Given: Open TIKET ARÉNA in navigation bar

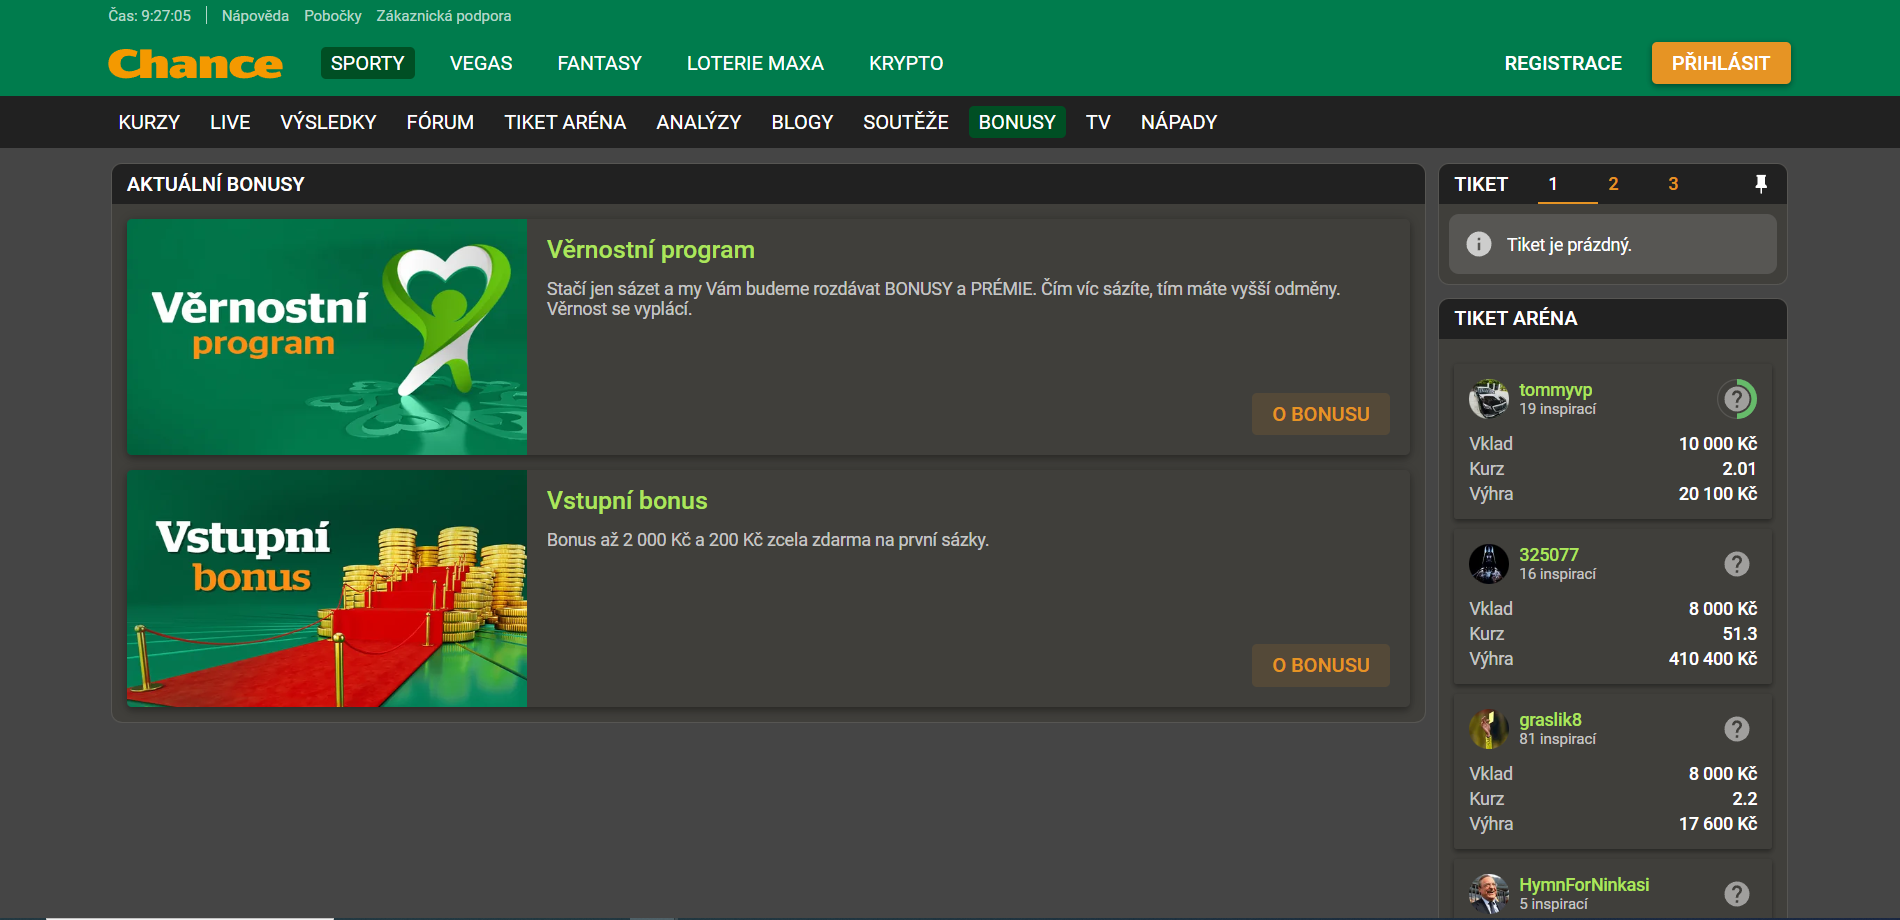Looking at the screenshot, I should 565,122.
